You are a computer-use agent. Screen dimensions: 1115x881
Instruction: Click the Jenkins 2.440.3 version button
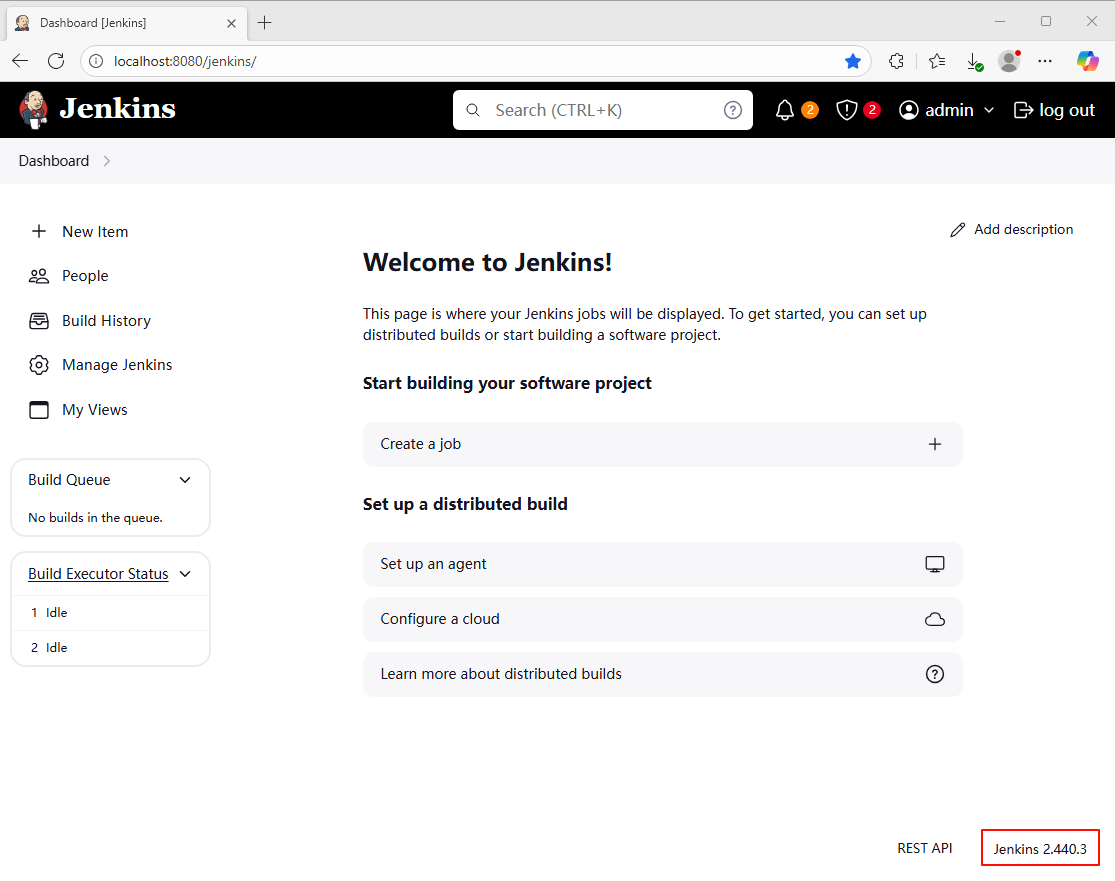click(1040, 848)
